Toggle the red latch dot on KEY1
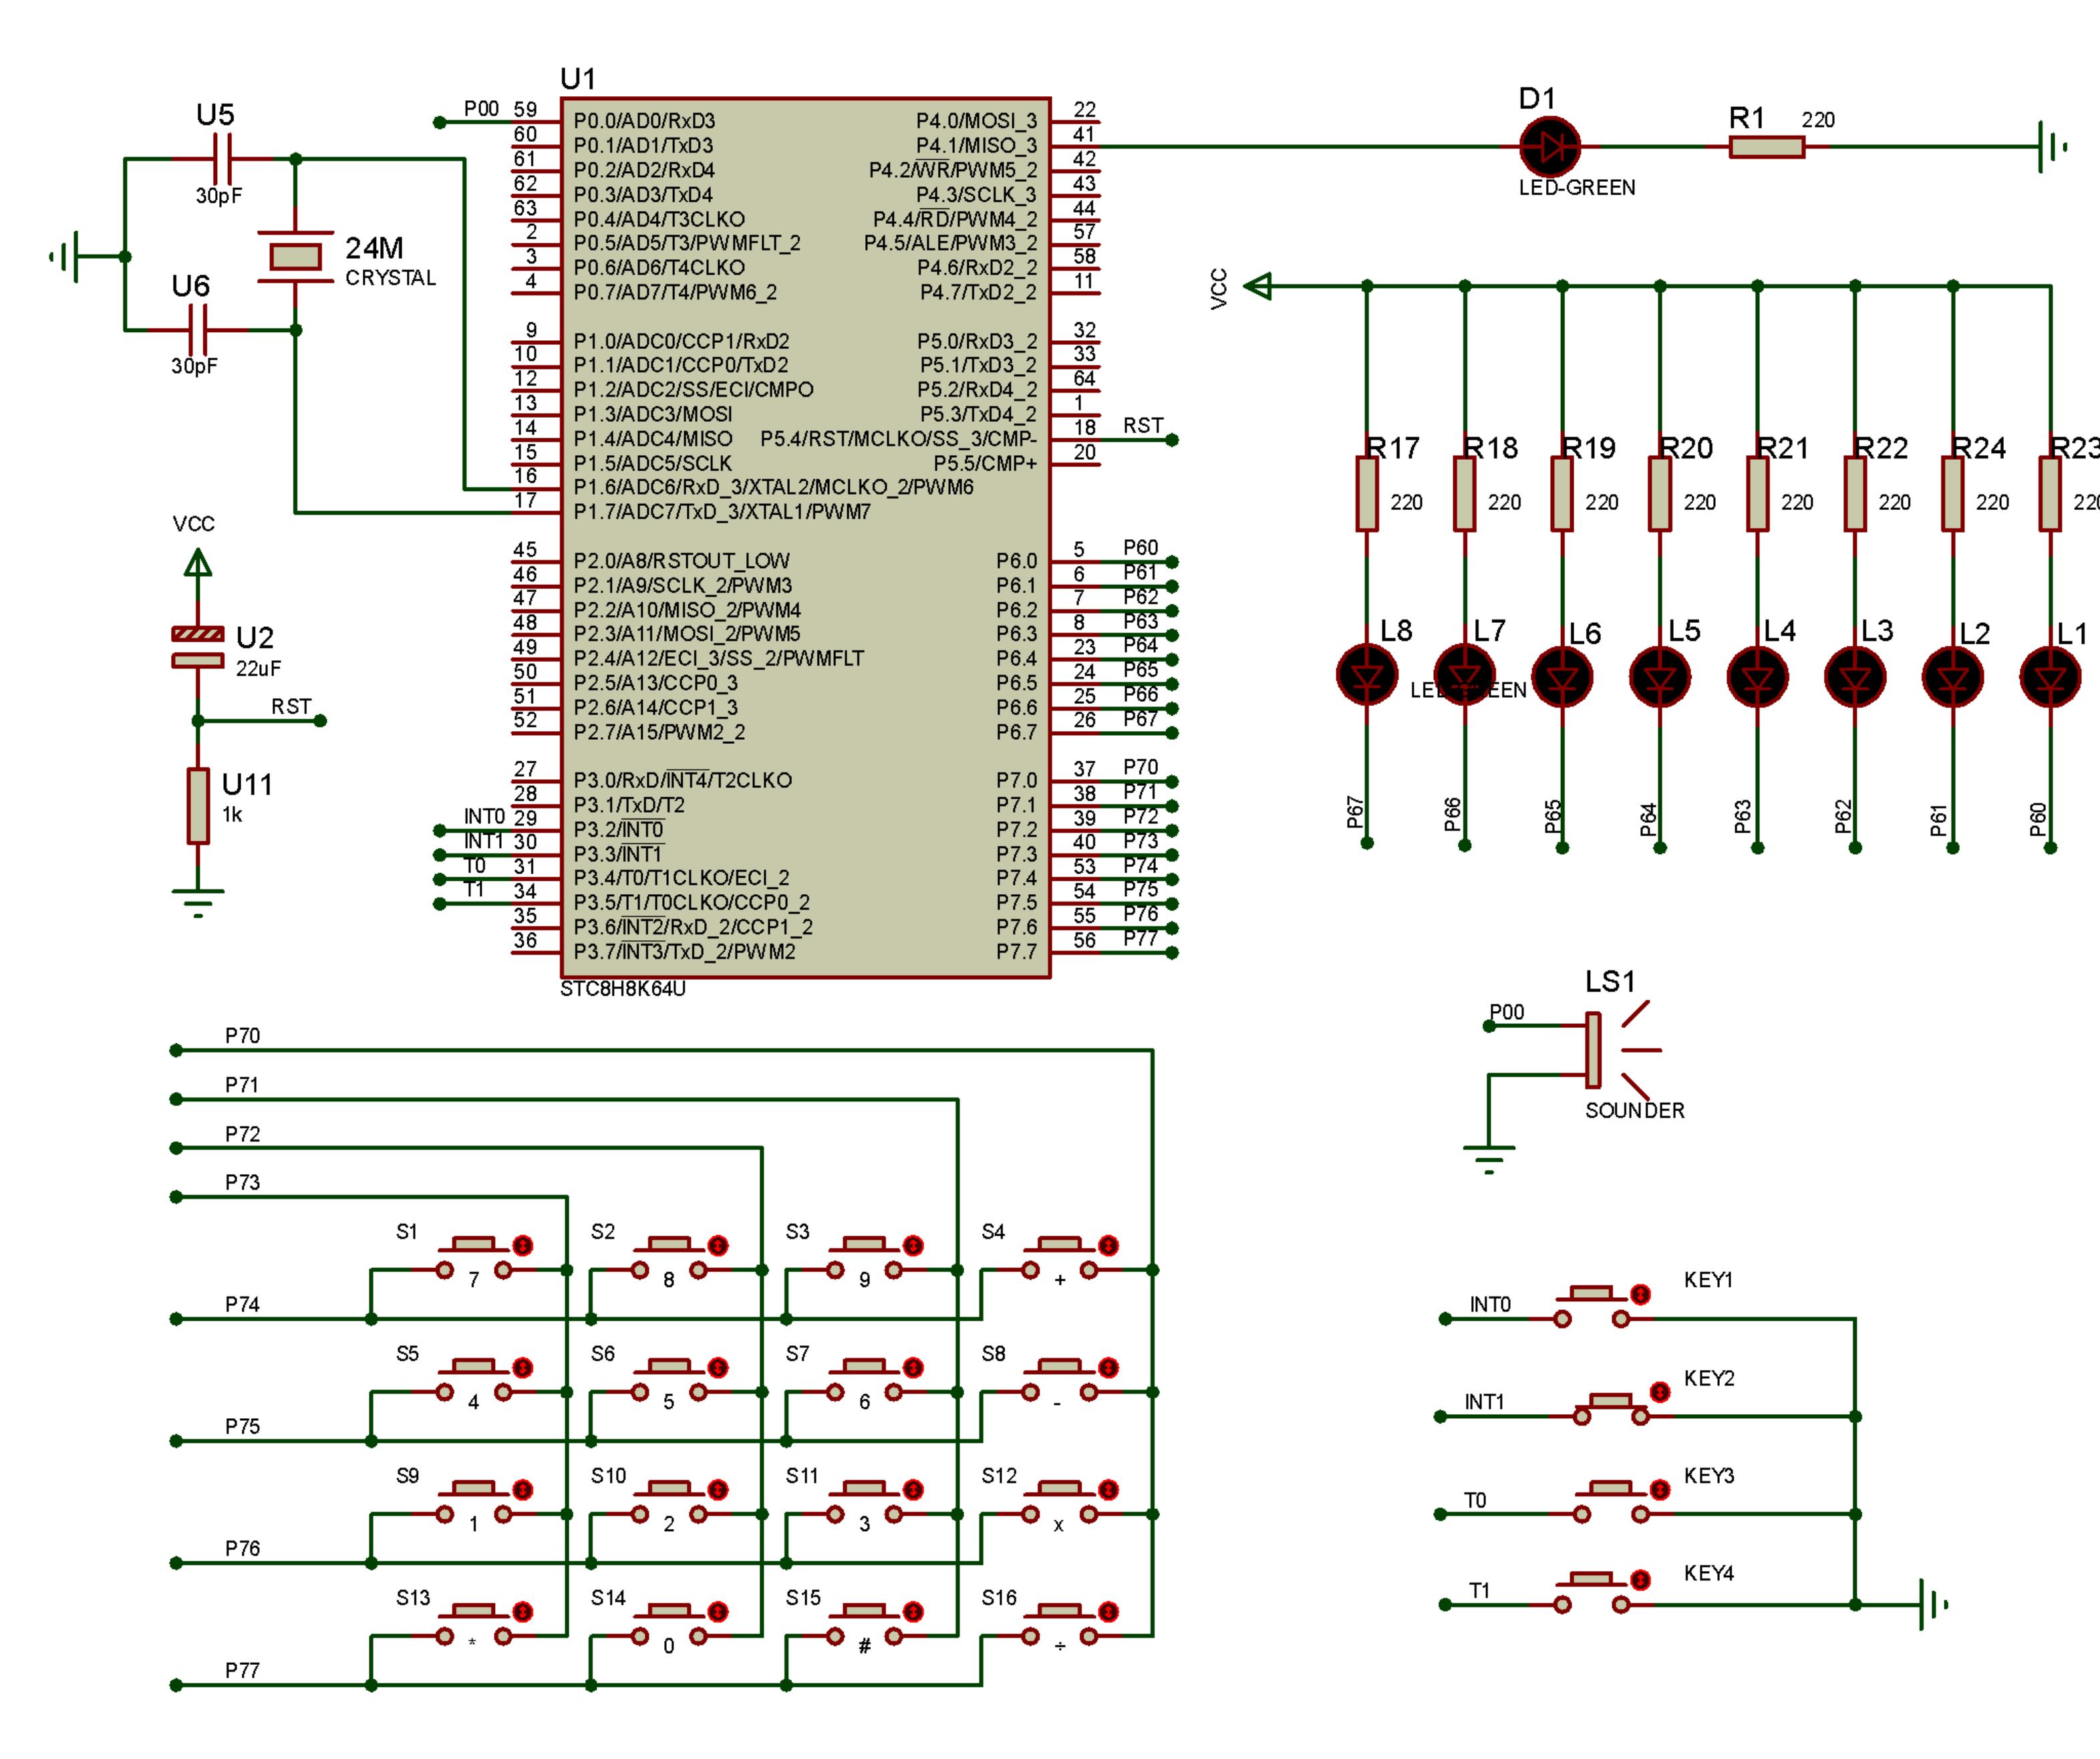 click(x=1640, y=1295)
